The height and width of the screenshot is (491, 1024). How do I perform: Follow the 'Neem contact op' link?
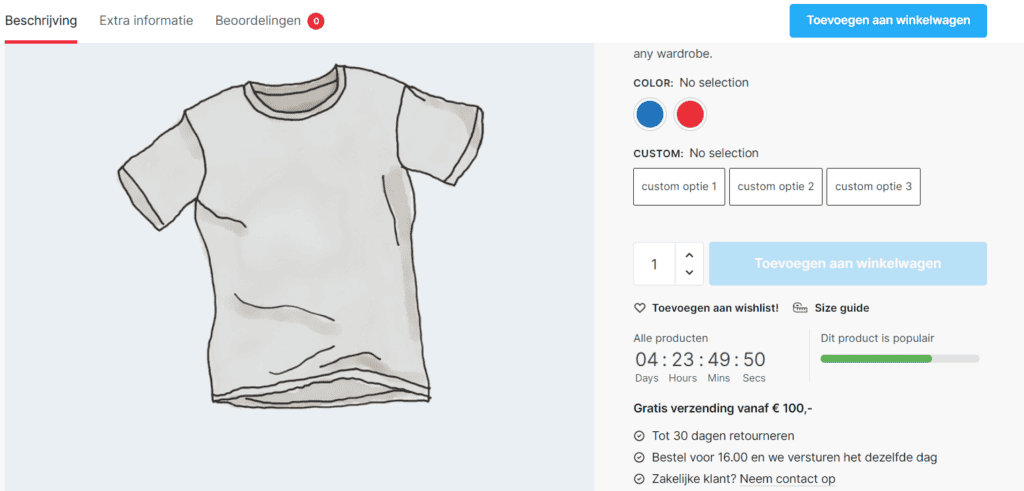tap(785, 480)
